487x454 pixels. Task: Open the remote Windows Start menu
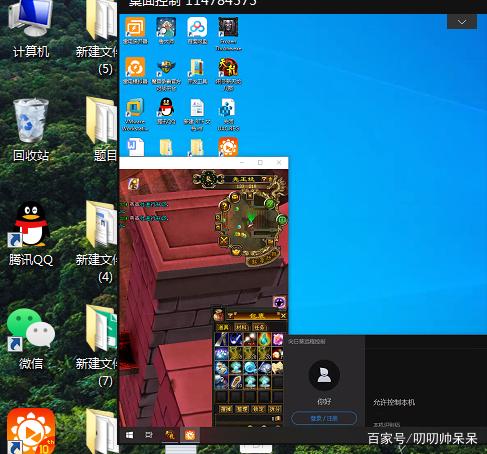tap(129, 435)
